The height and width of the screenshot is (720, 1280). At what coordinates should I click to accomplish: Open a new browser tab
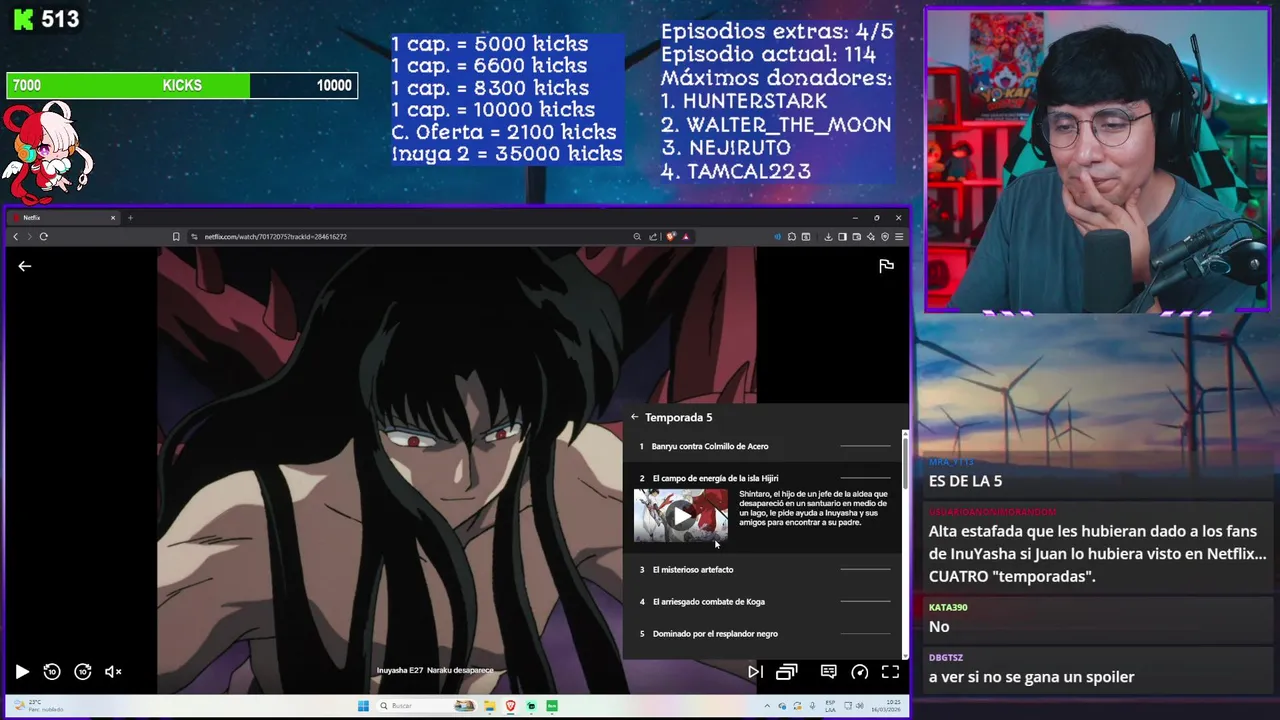[130, 217]
